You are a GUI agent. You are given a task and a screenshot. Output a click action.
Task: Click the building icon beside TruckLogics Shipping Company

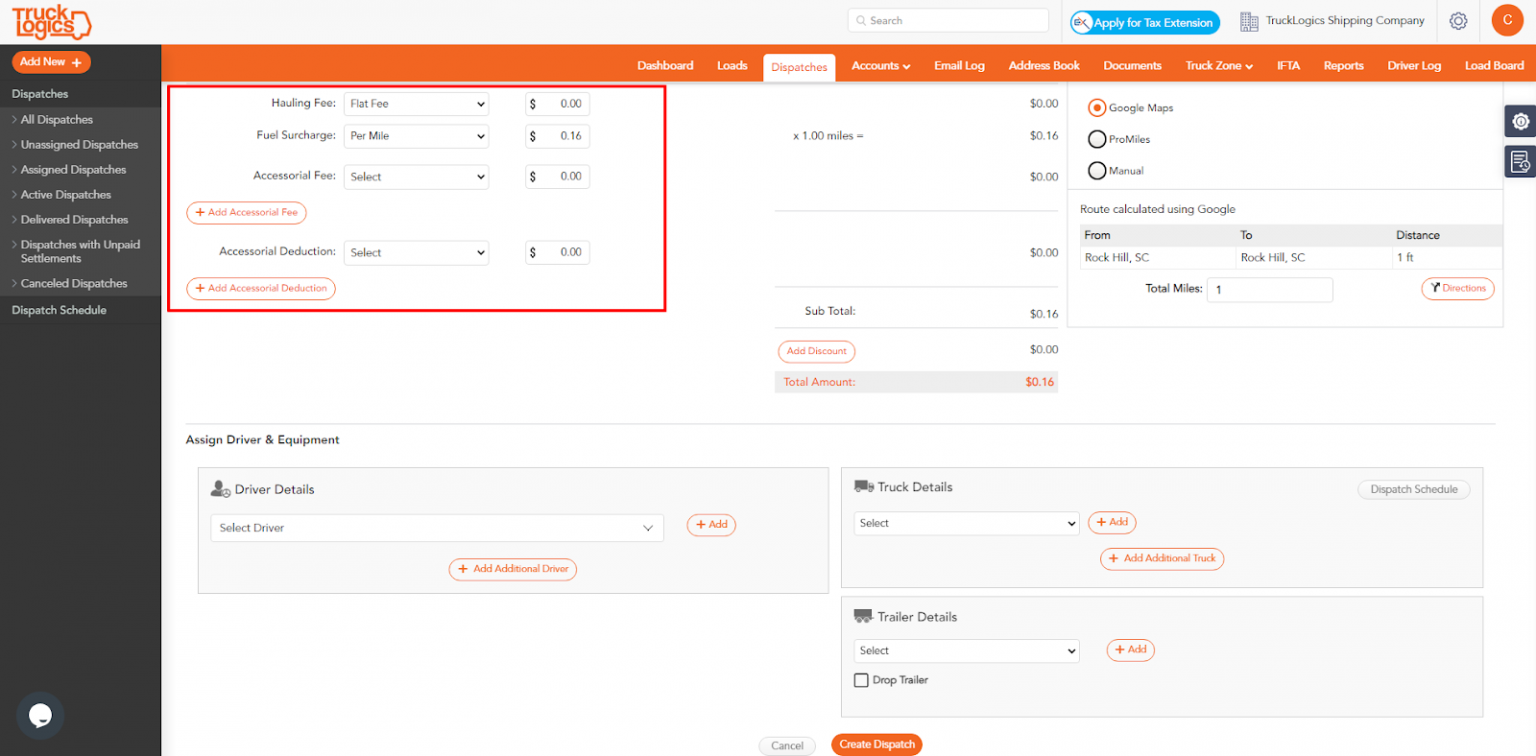pos(1248,20)
